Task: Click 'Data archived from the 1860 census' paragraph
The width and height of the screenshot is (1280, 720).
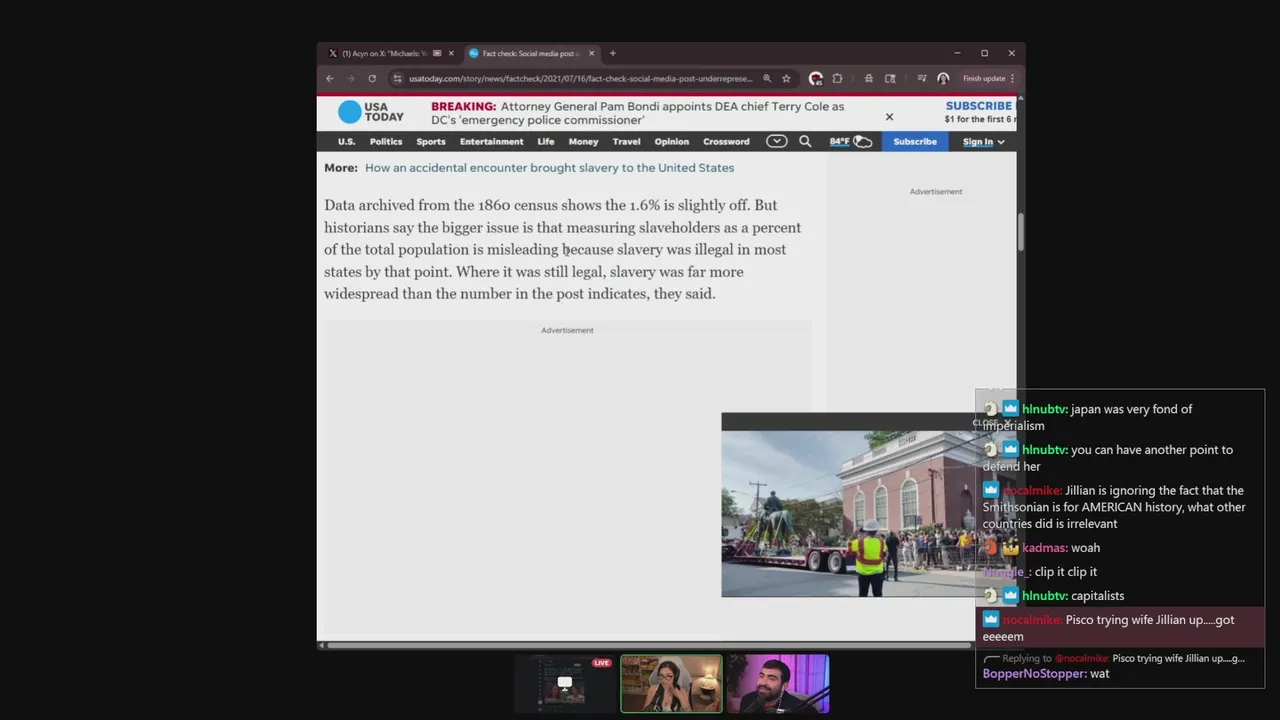Action: pyautogui.click(x=563, y=249)
